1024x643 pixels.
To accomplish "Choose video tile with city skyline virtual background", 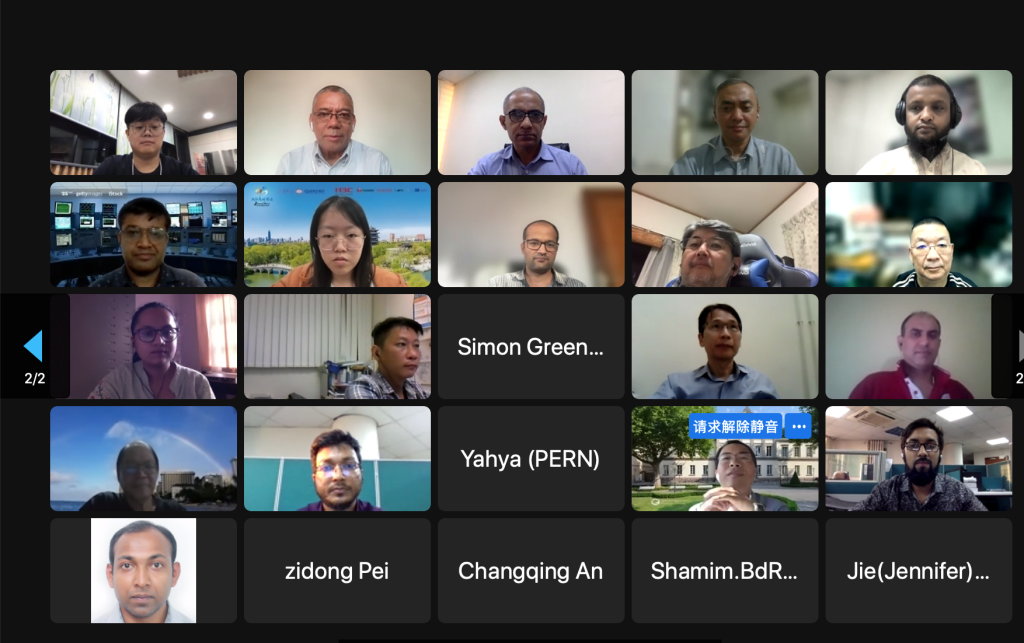I will [337, 234].
